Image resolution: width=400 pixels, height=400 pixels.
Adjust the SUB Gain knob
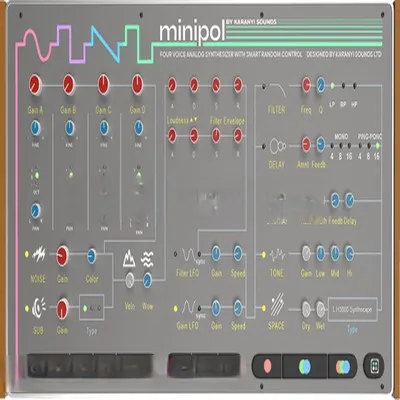62,308
